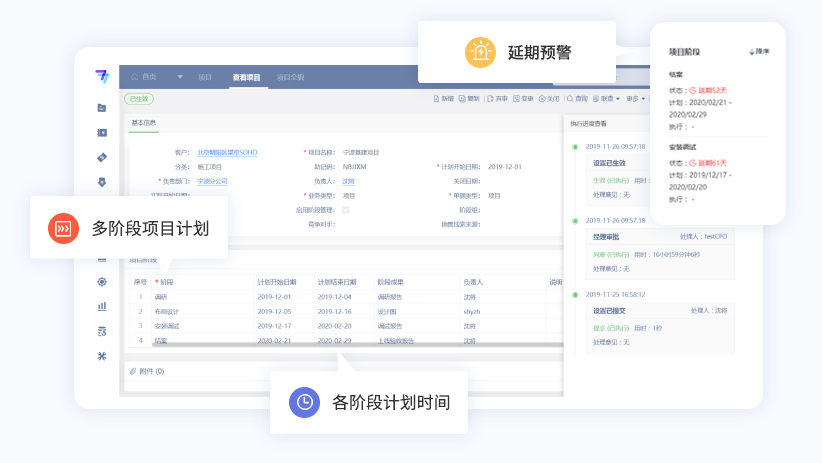Expand the 联查 dropdown in toolbar
Viewport: 822px width, 463px height.
coord(606,99)
